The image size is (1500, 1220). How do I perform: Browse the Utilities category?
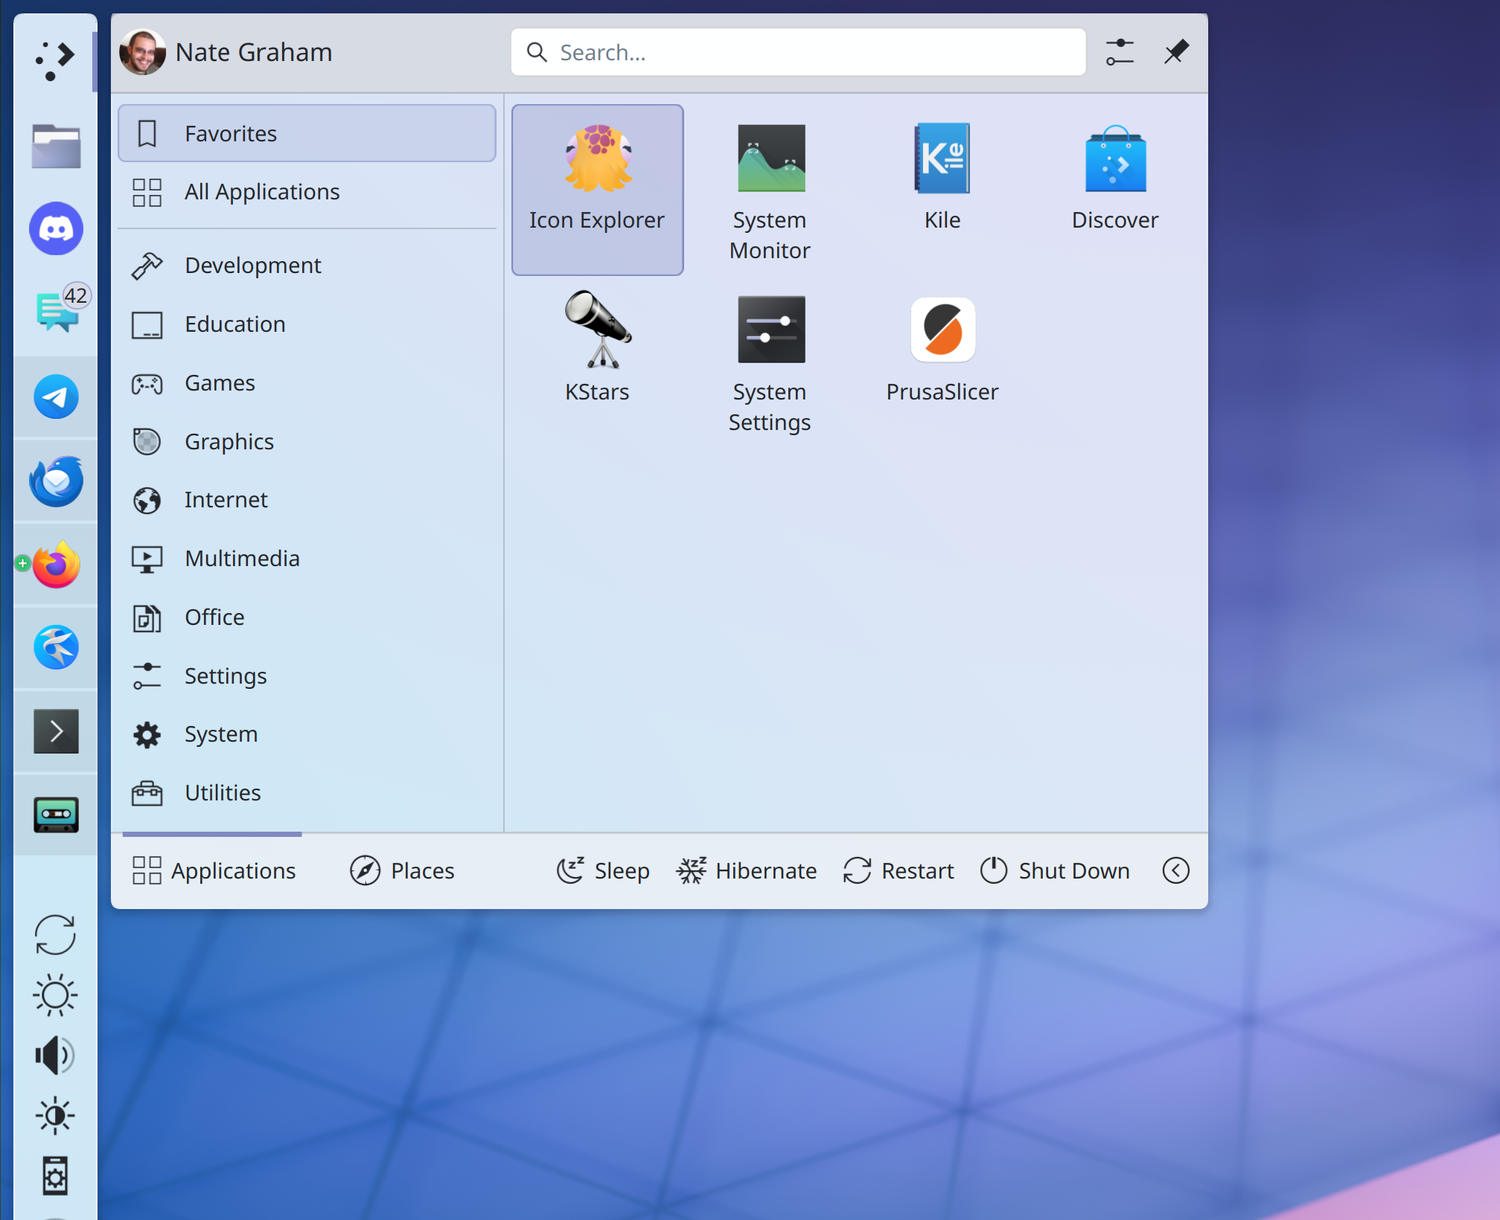307,793
